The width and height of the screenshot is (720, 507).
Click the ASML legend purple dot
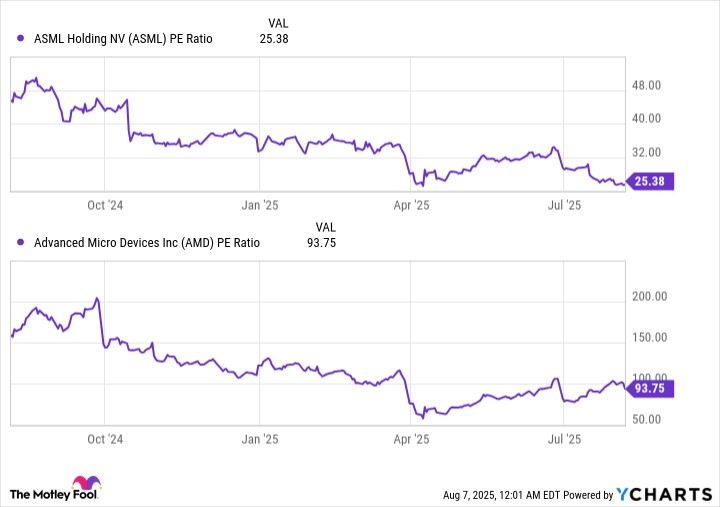pos(21,39)
